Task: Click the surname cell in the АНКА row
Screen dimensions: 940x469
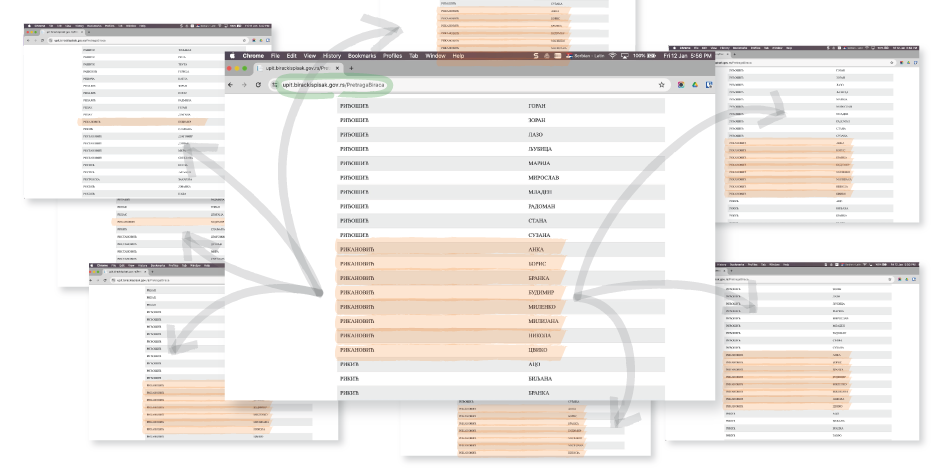Action: [x=357, y=250]
